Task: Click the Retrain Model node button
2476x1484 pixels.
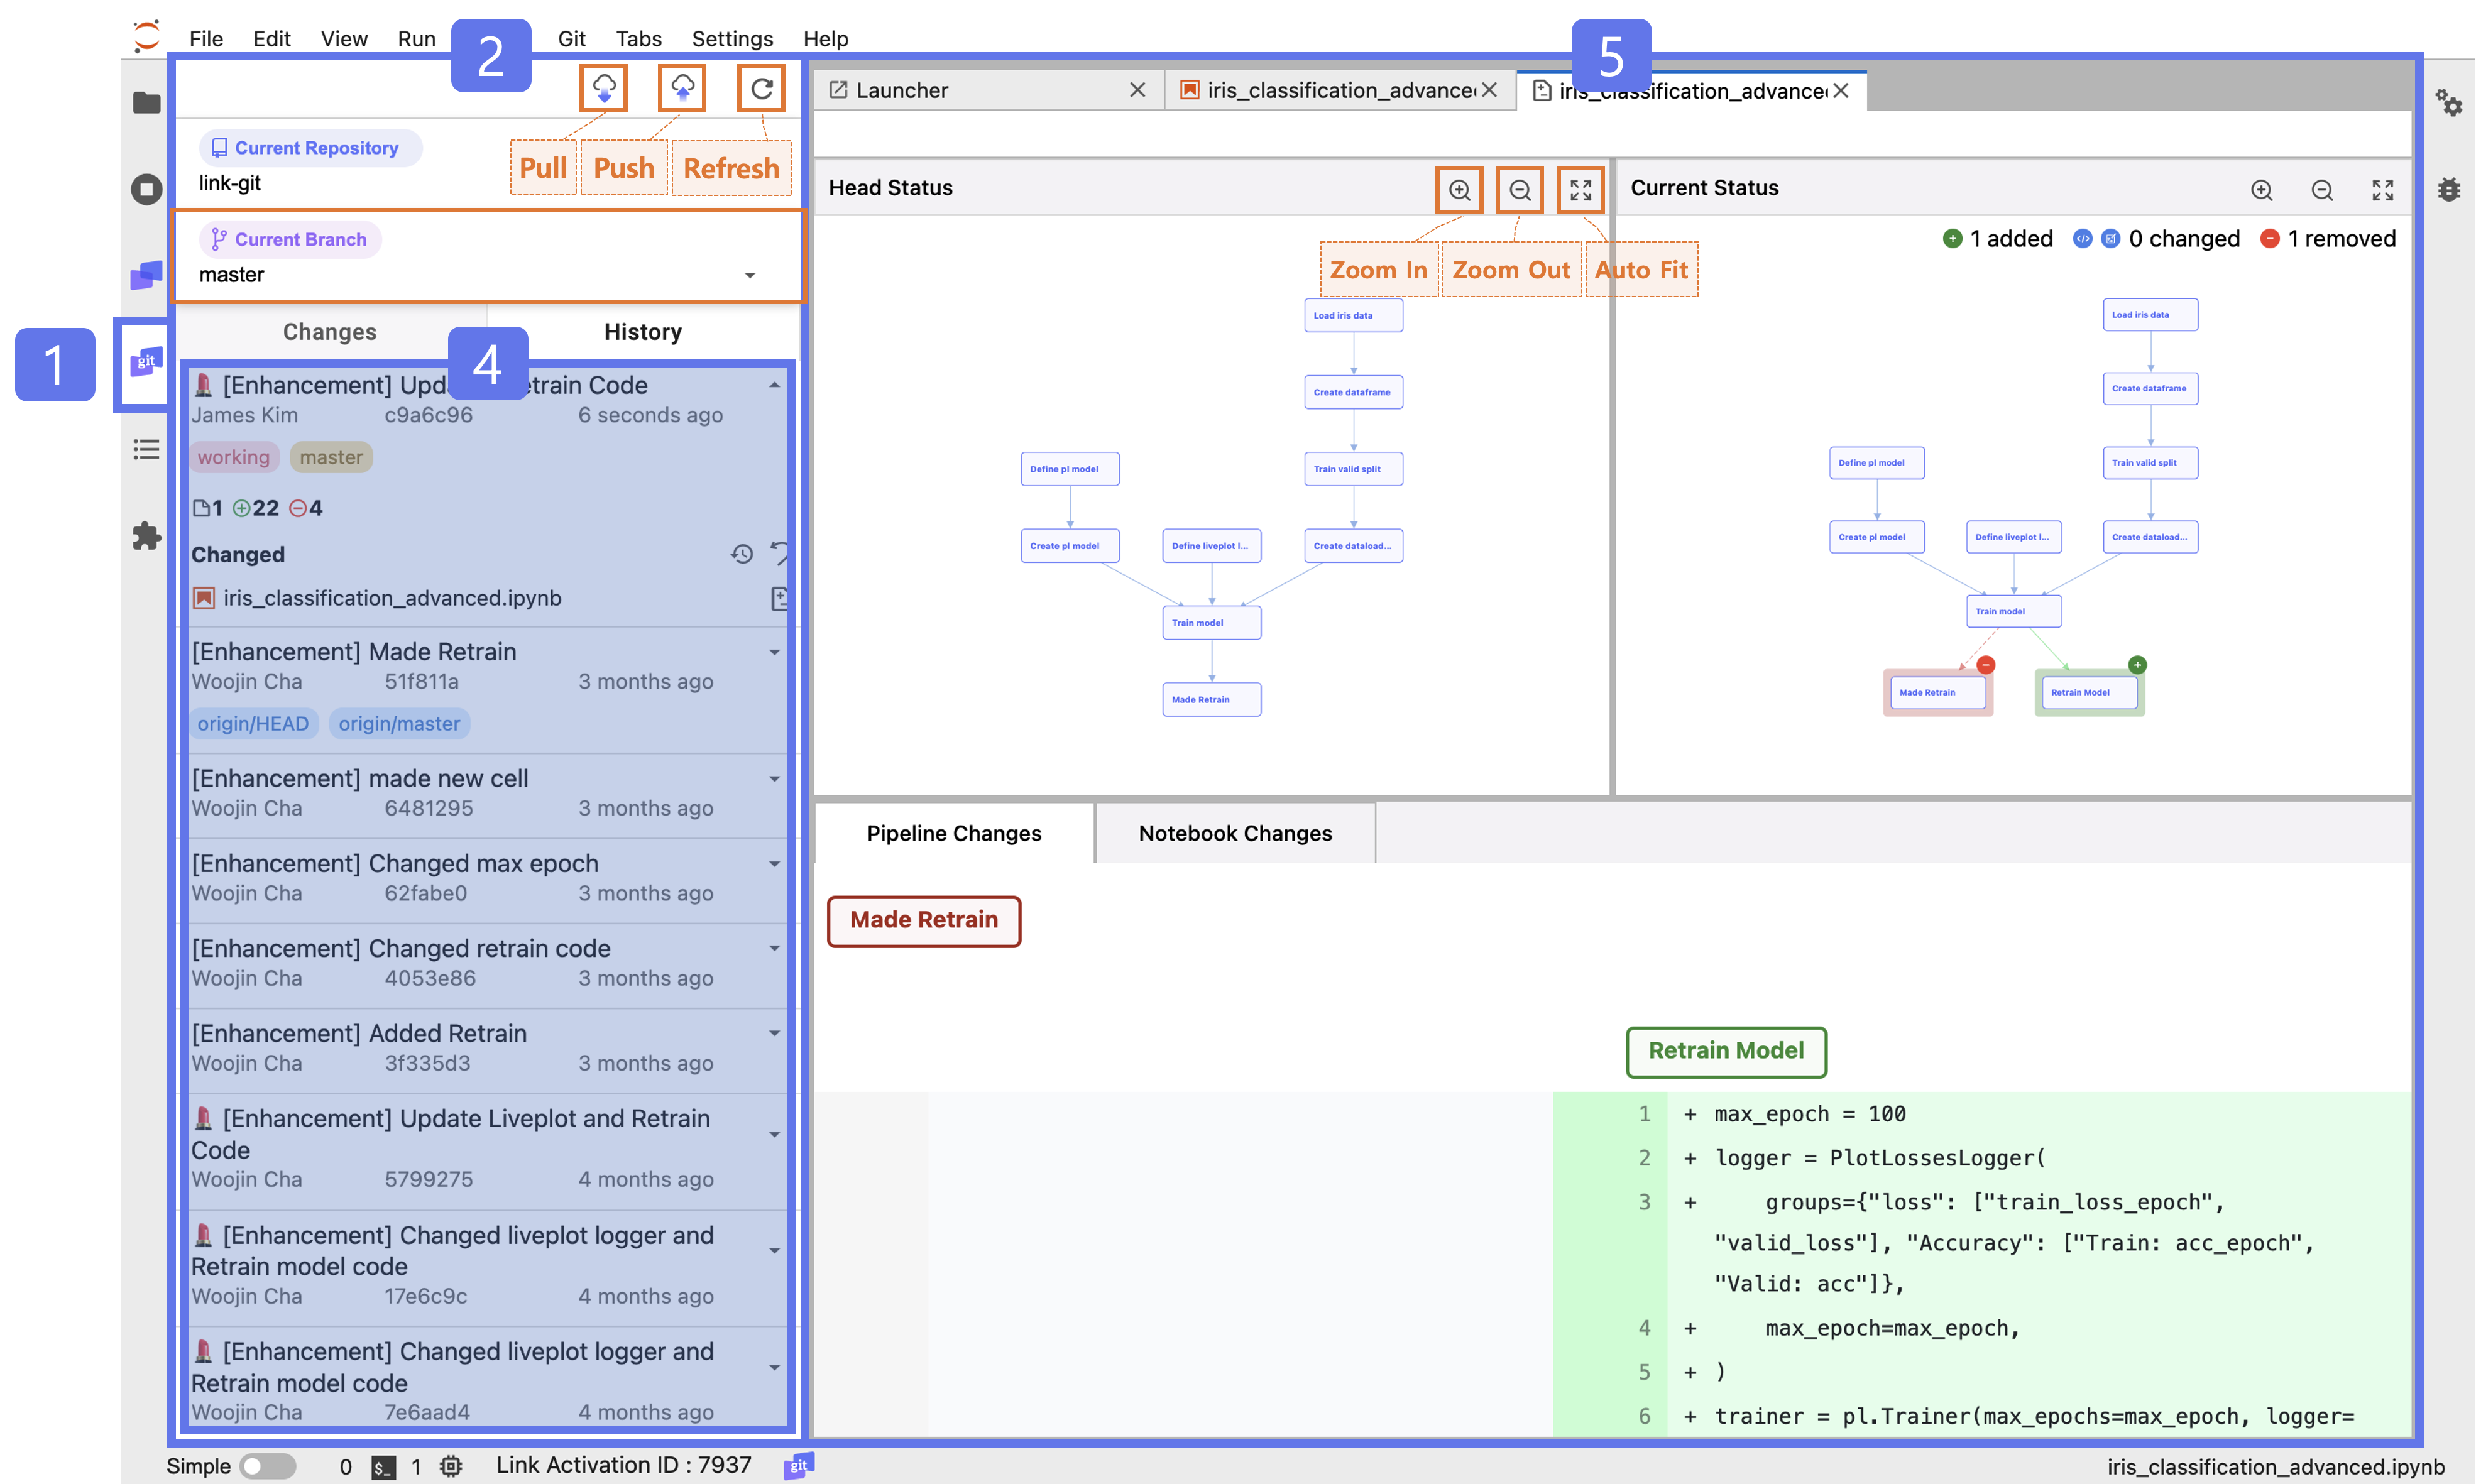Action: pyautogui.click(x=1725, y=1051)
